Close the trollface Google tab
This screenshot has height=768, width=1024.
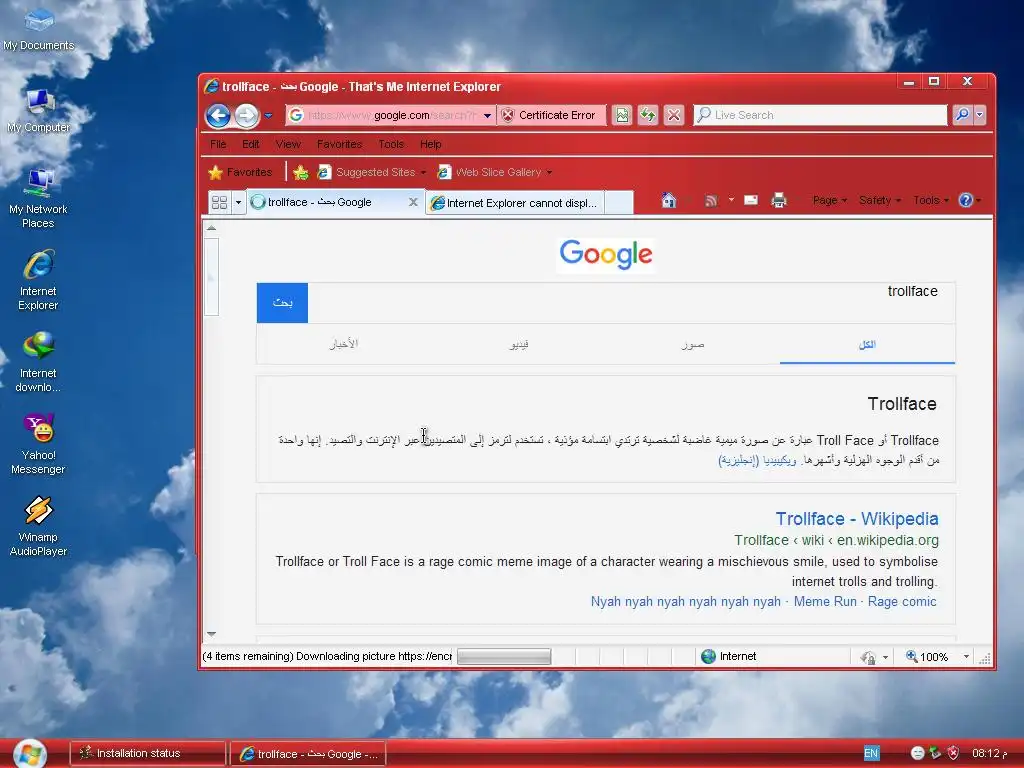(x=413, y=202)
